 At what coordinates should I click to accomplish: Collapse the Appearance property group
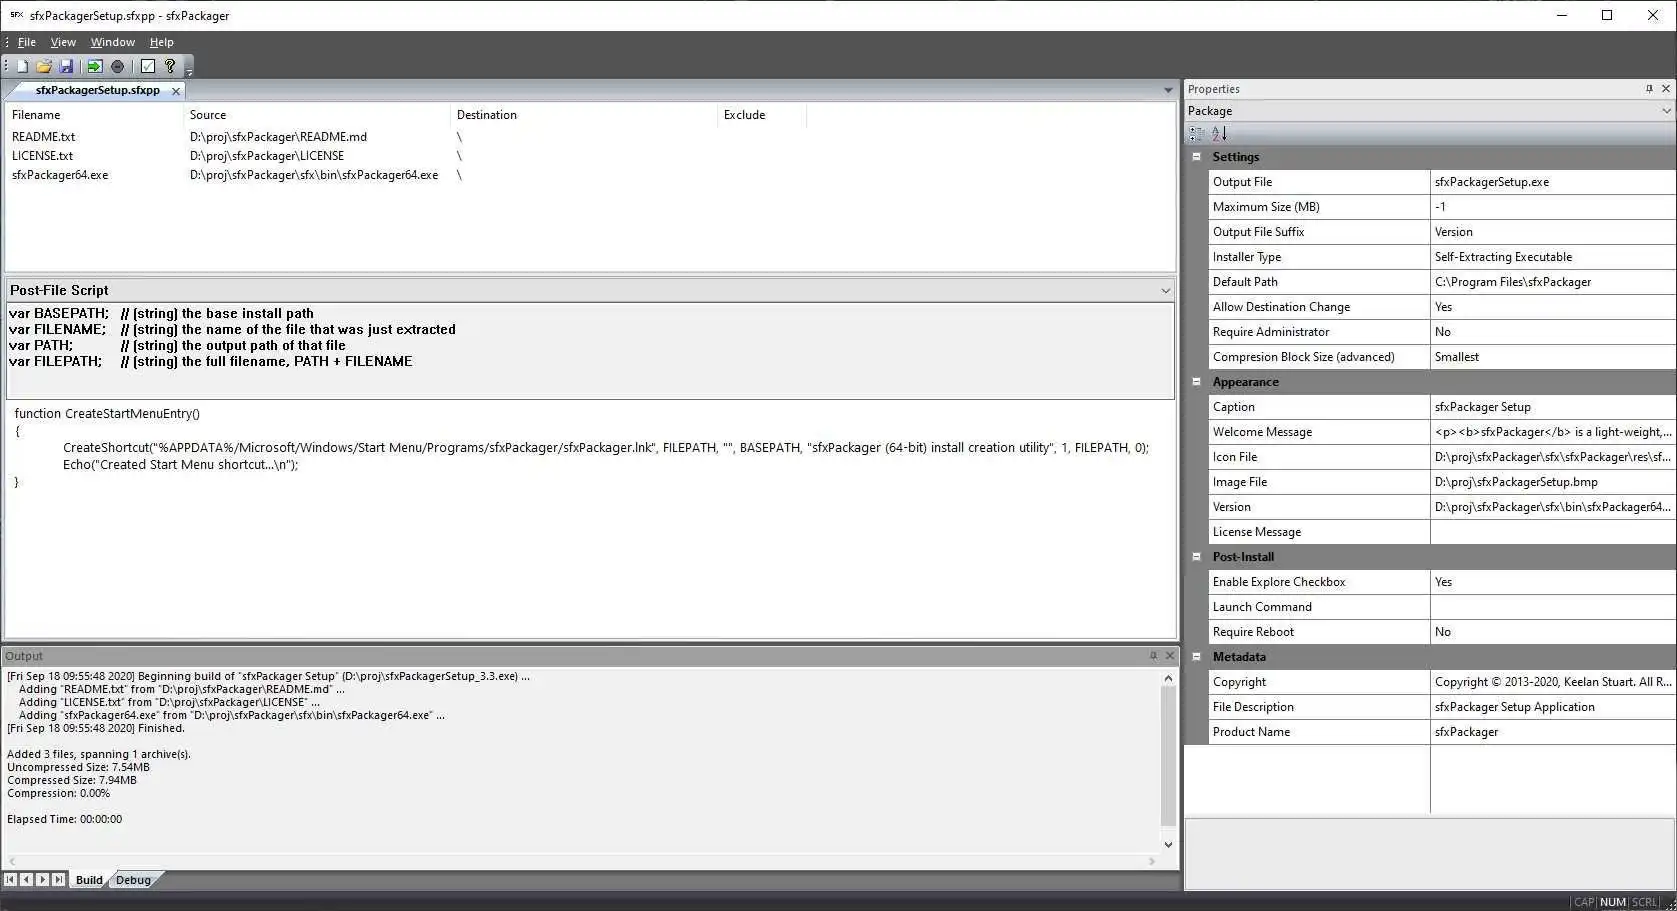tap(1196, 382)
